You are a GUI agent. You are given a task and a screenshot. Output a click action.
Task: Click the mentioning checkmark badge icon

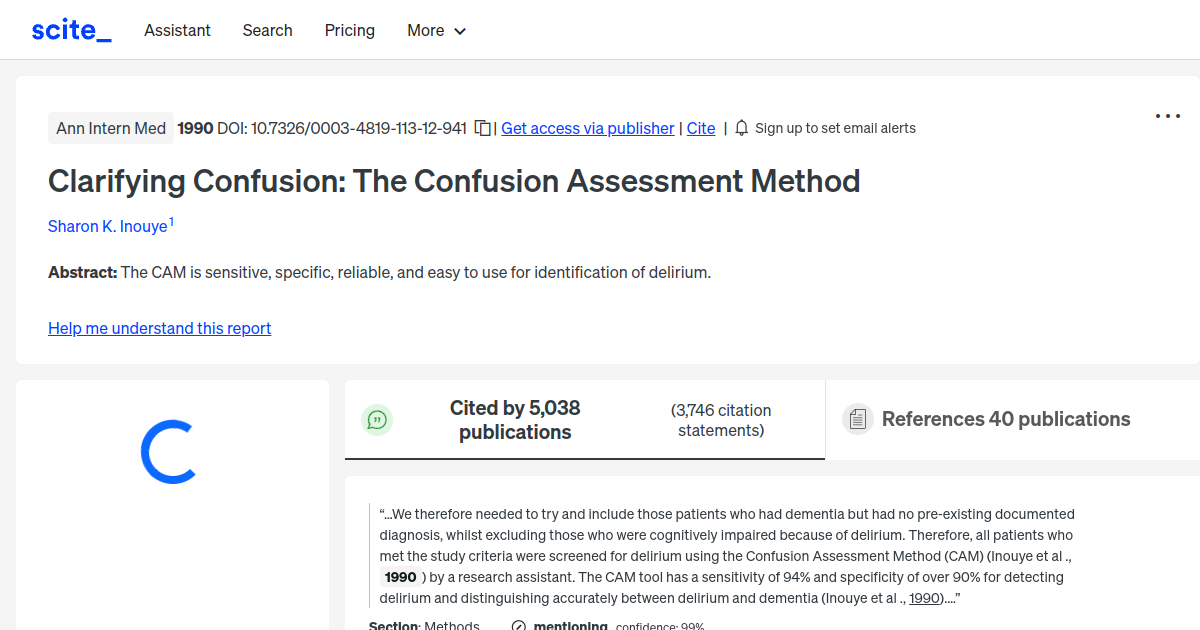tap(518, 624)
